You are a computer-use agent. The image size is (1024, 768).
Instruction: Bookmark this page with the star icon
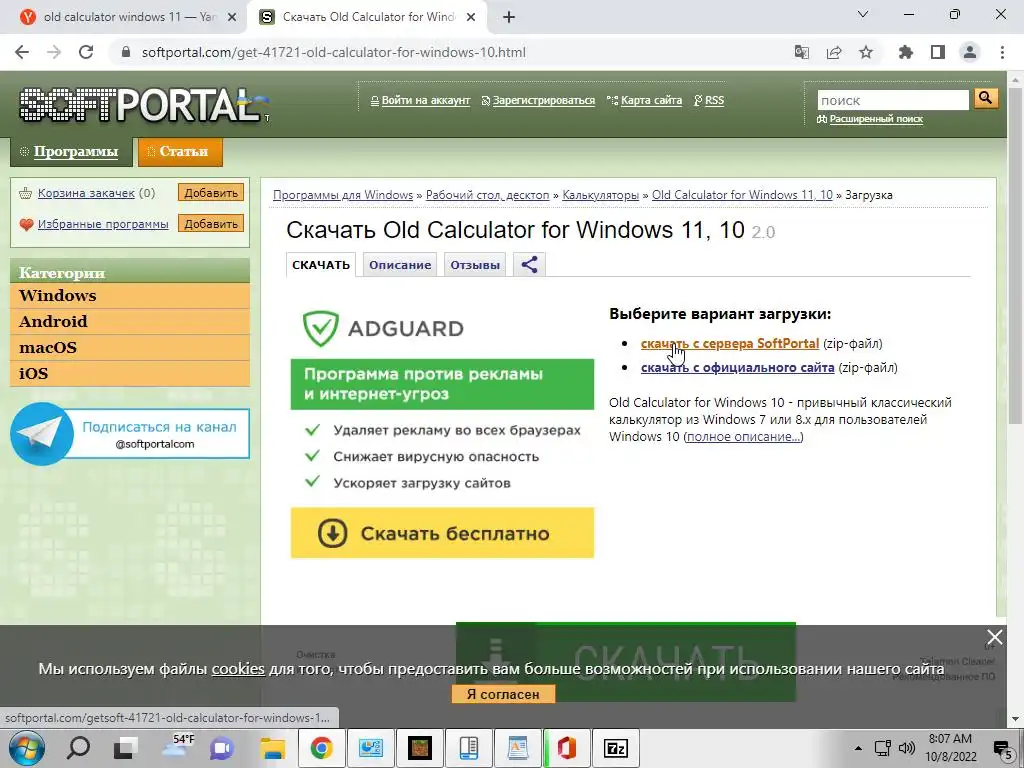pos(866,52)
